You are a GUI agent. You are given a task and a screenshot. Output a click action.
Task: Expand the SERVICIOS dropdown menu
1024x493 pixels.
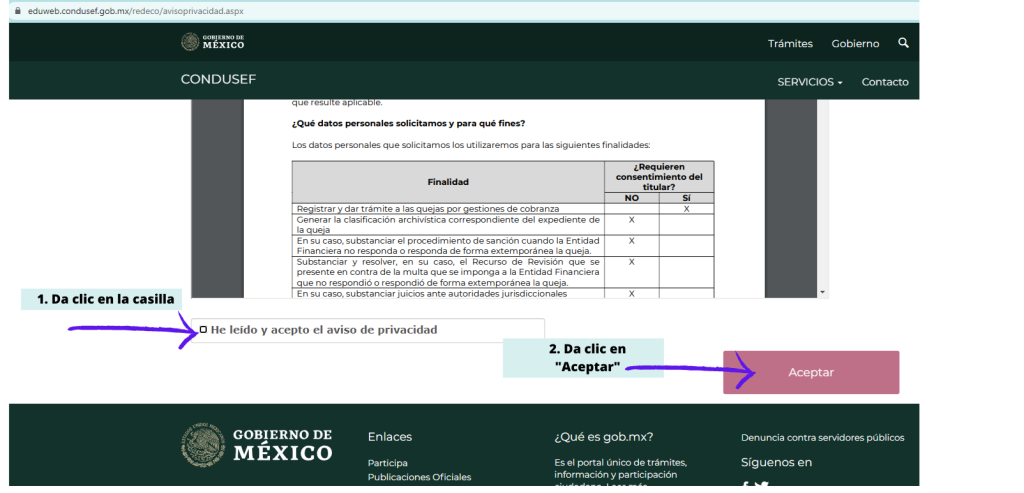809,82
